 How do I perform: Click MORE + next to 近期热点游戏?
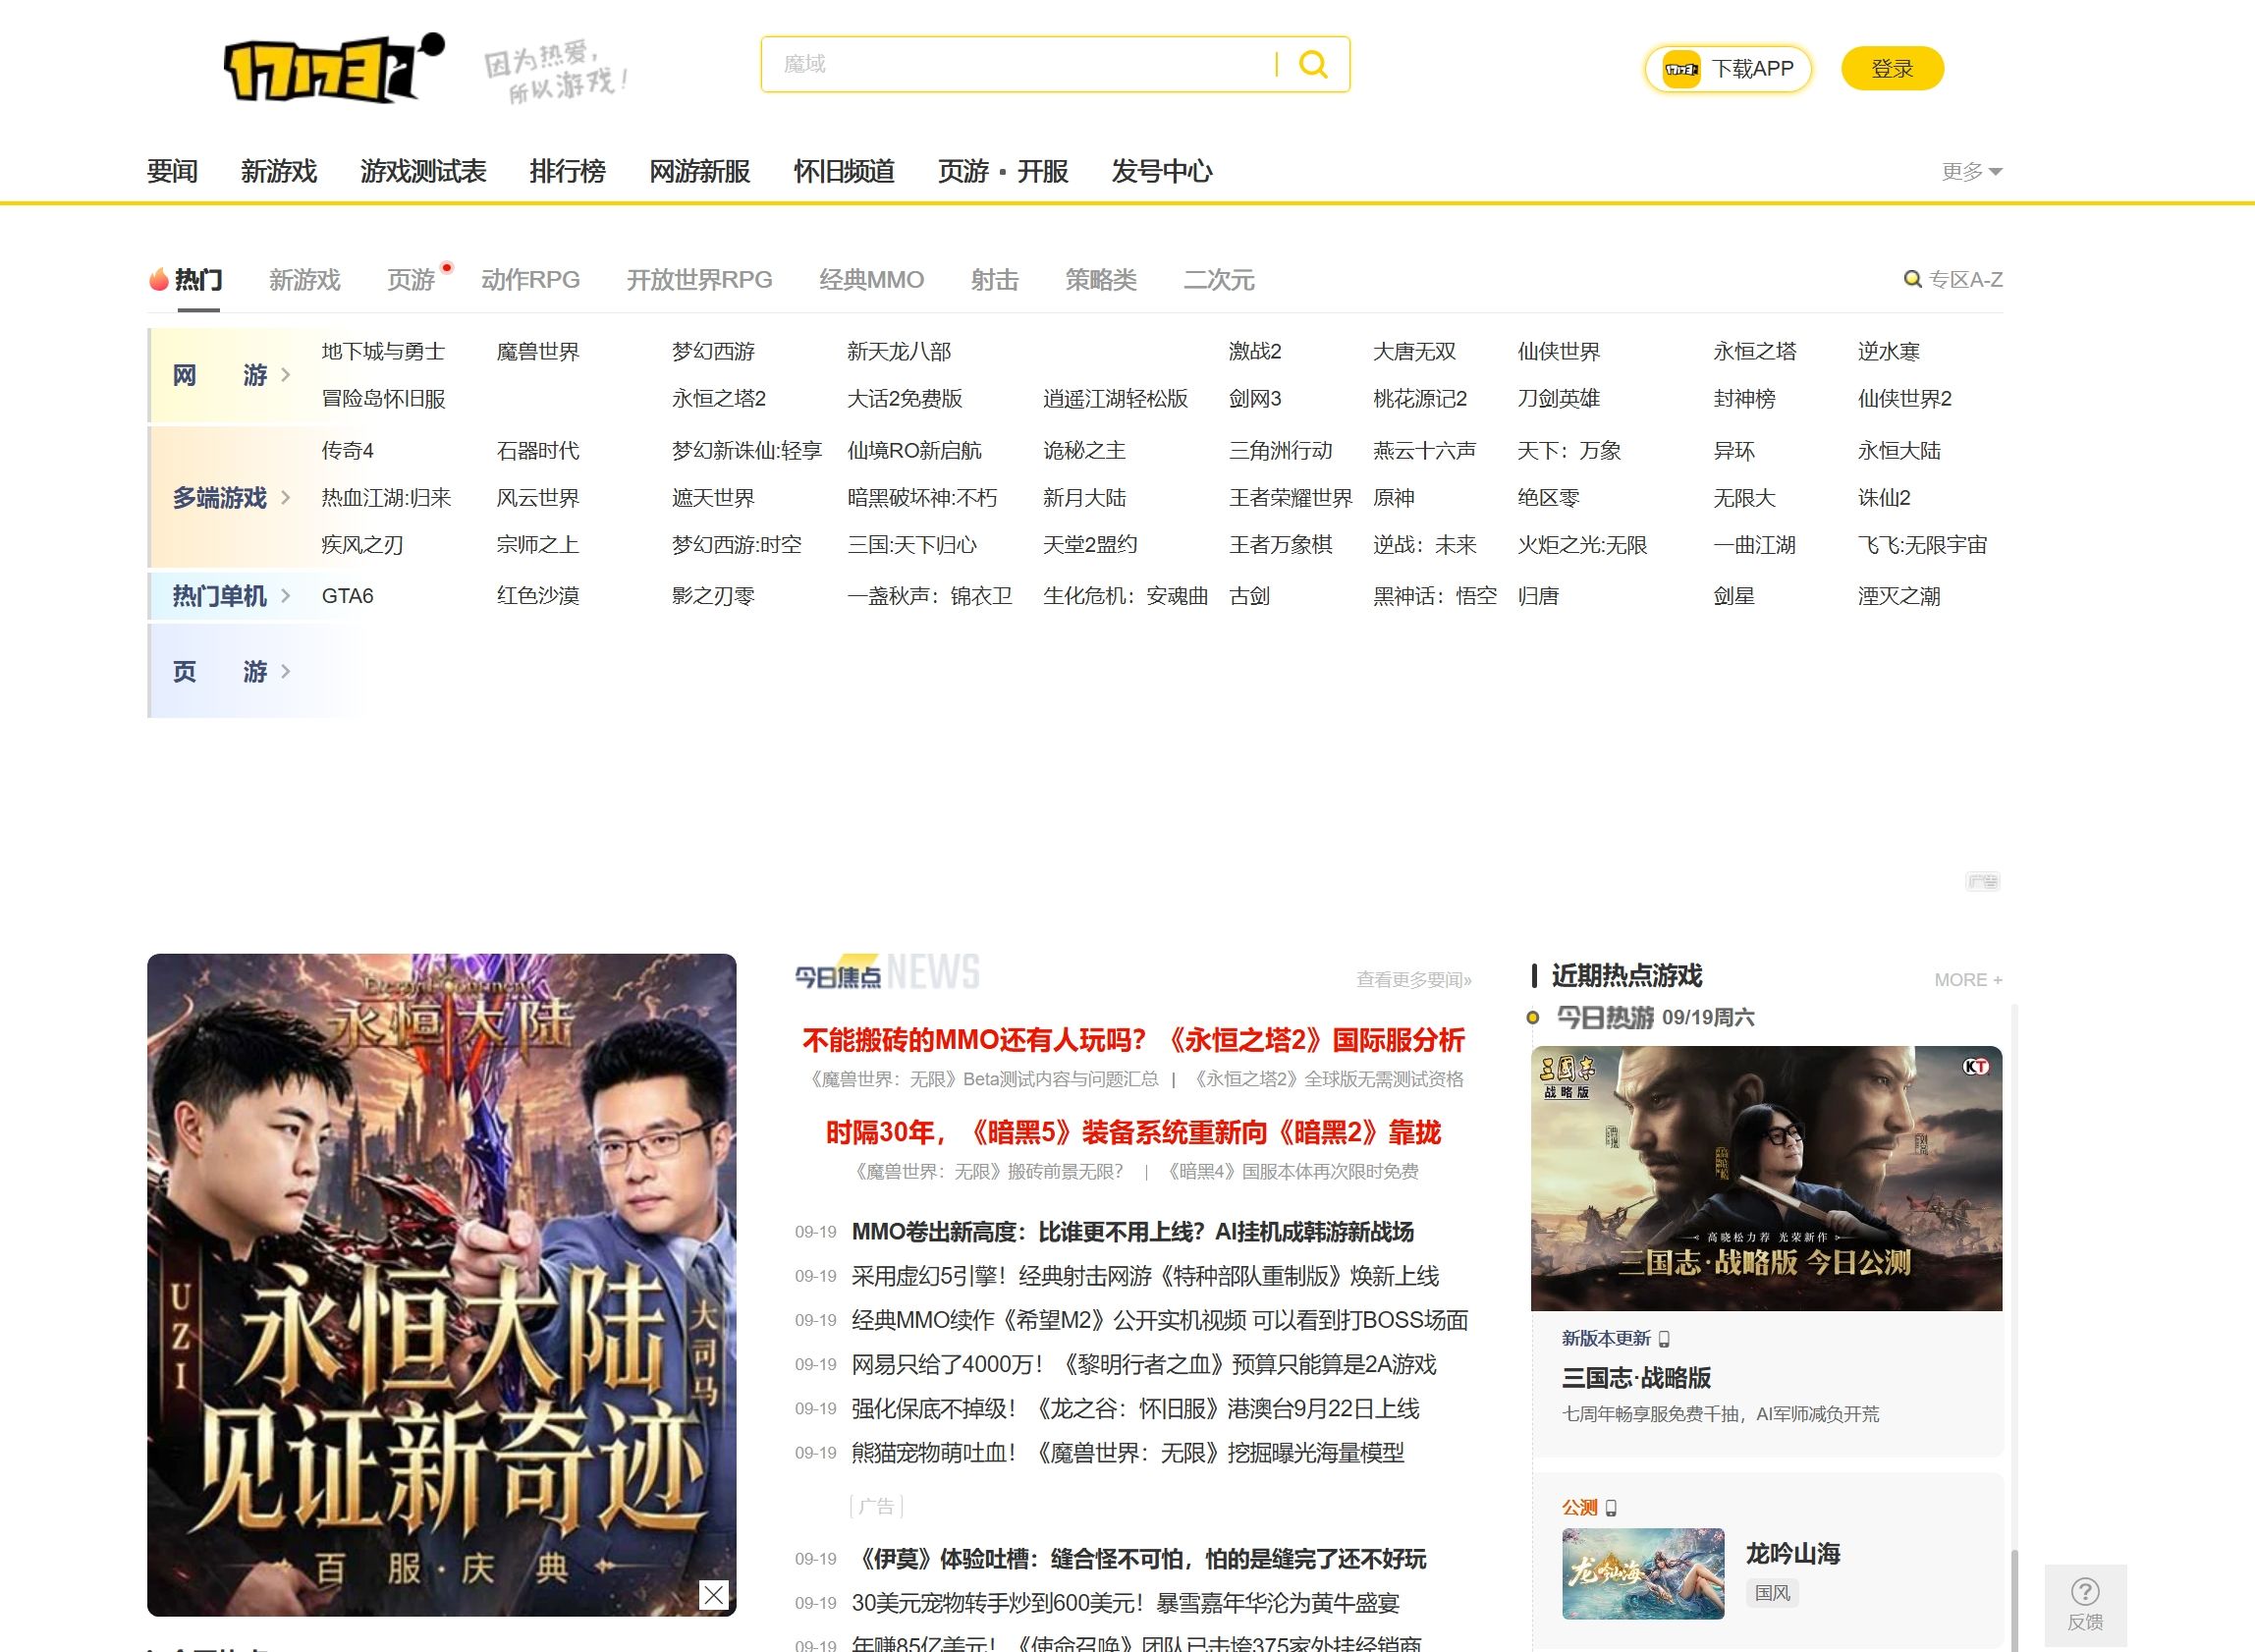(1968, 980)
